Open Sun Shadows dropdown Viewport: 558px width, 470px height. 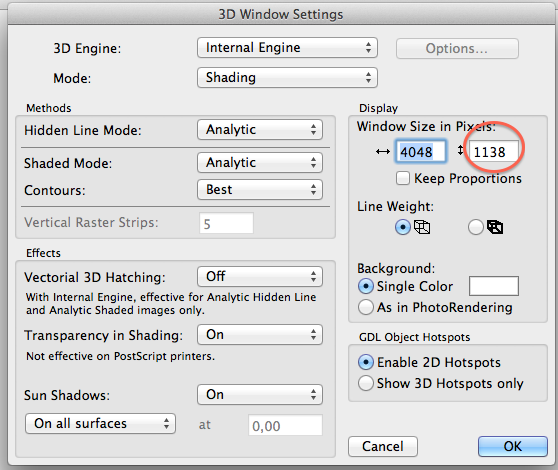coord(260,394)
